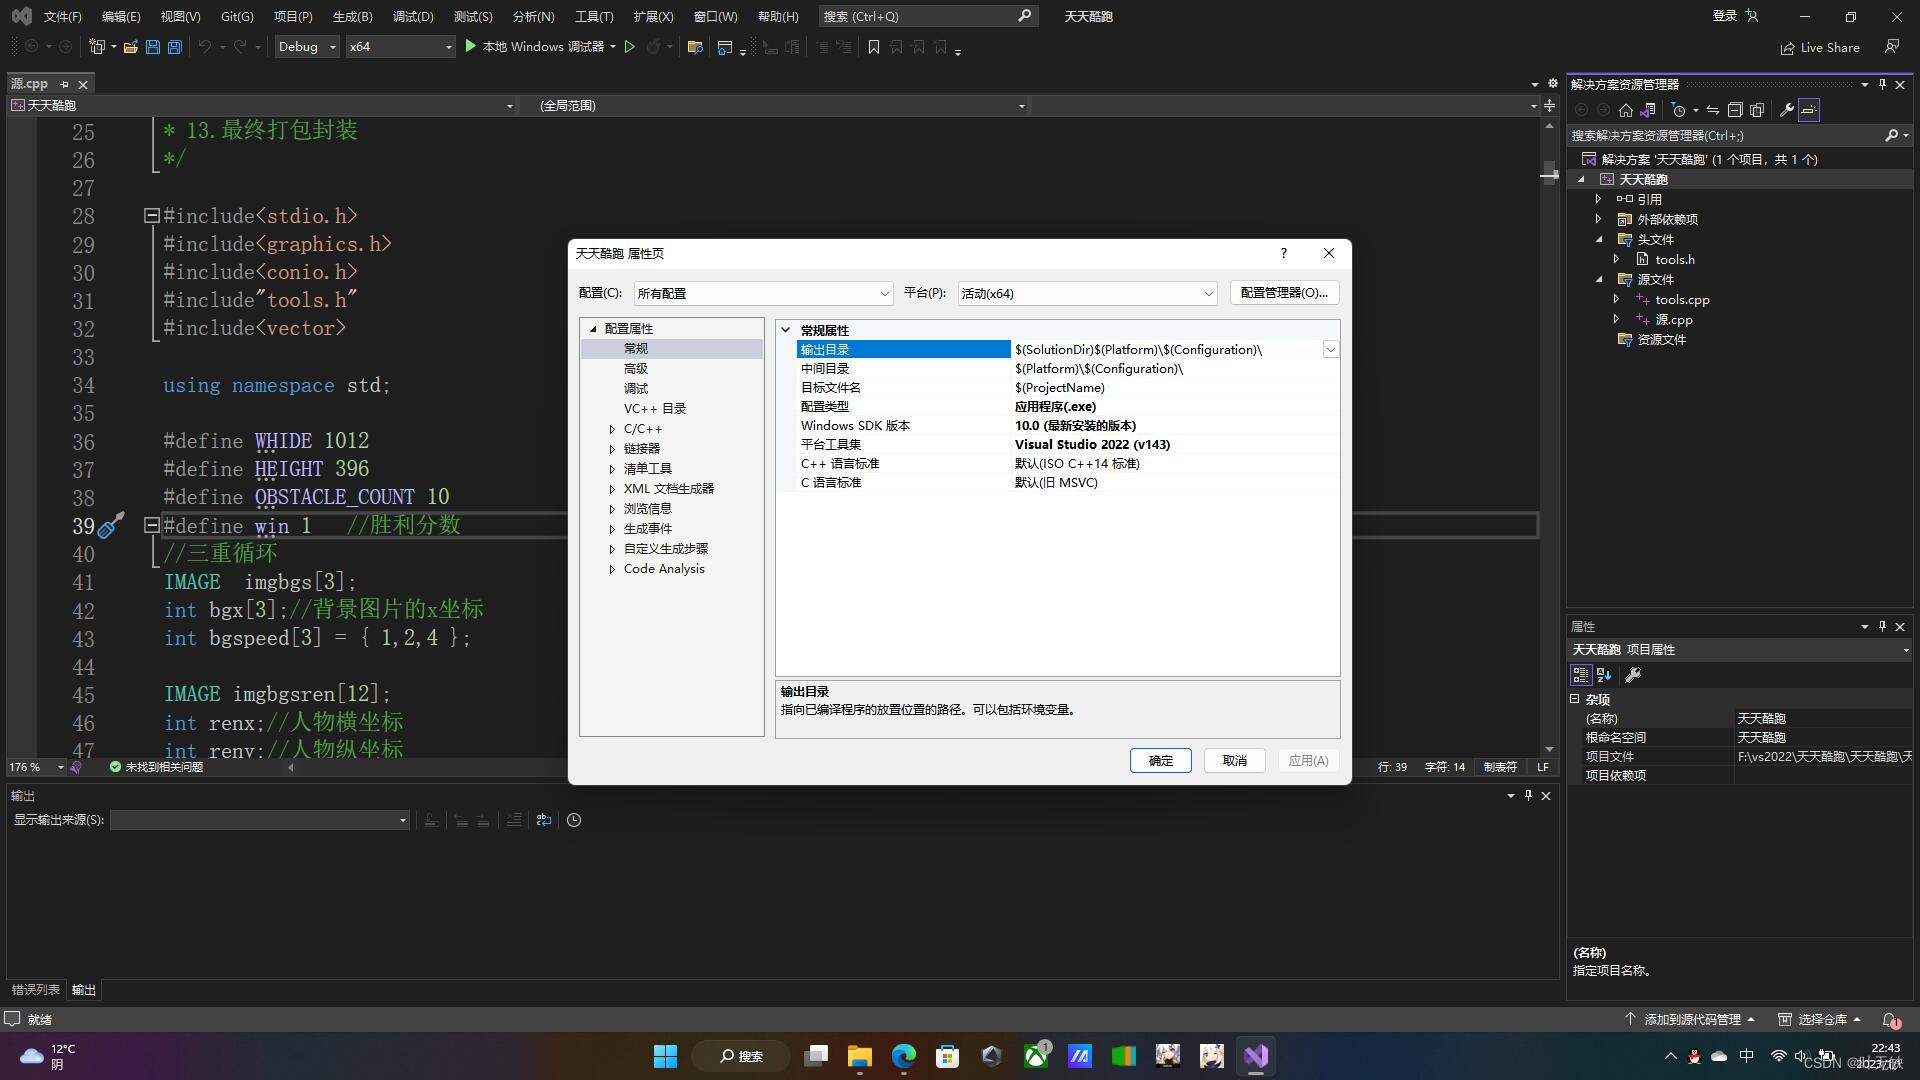The image size is (1920, 1080).
Task: Open the 输出目录 value dropdown arrow
Action: (x=1330, y=350)
